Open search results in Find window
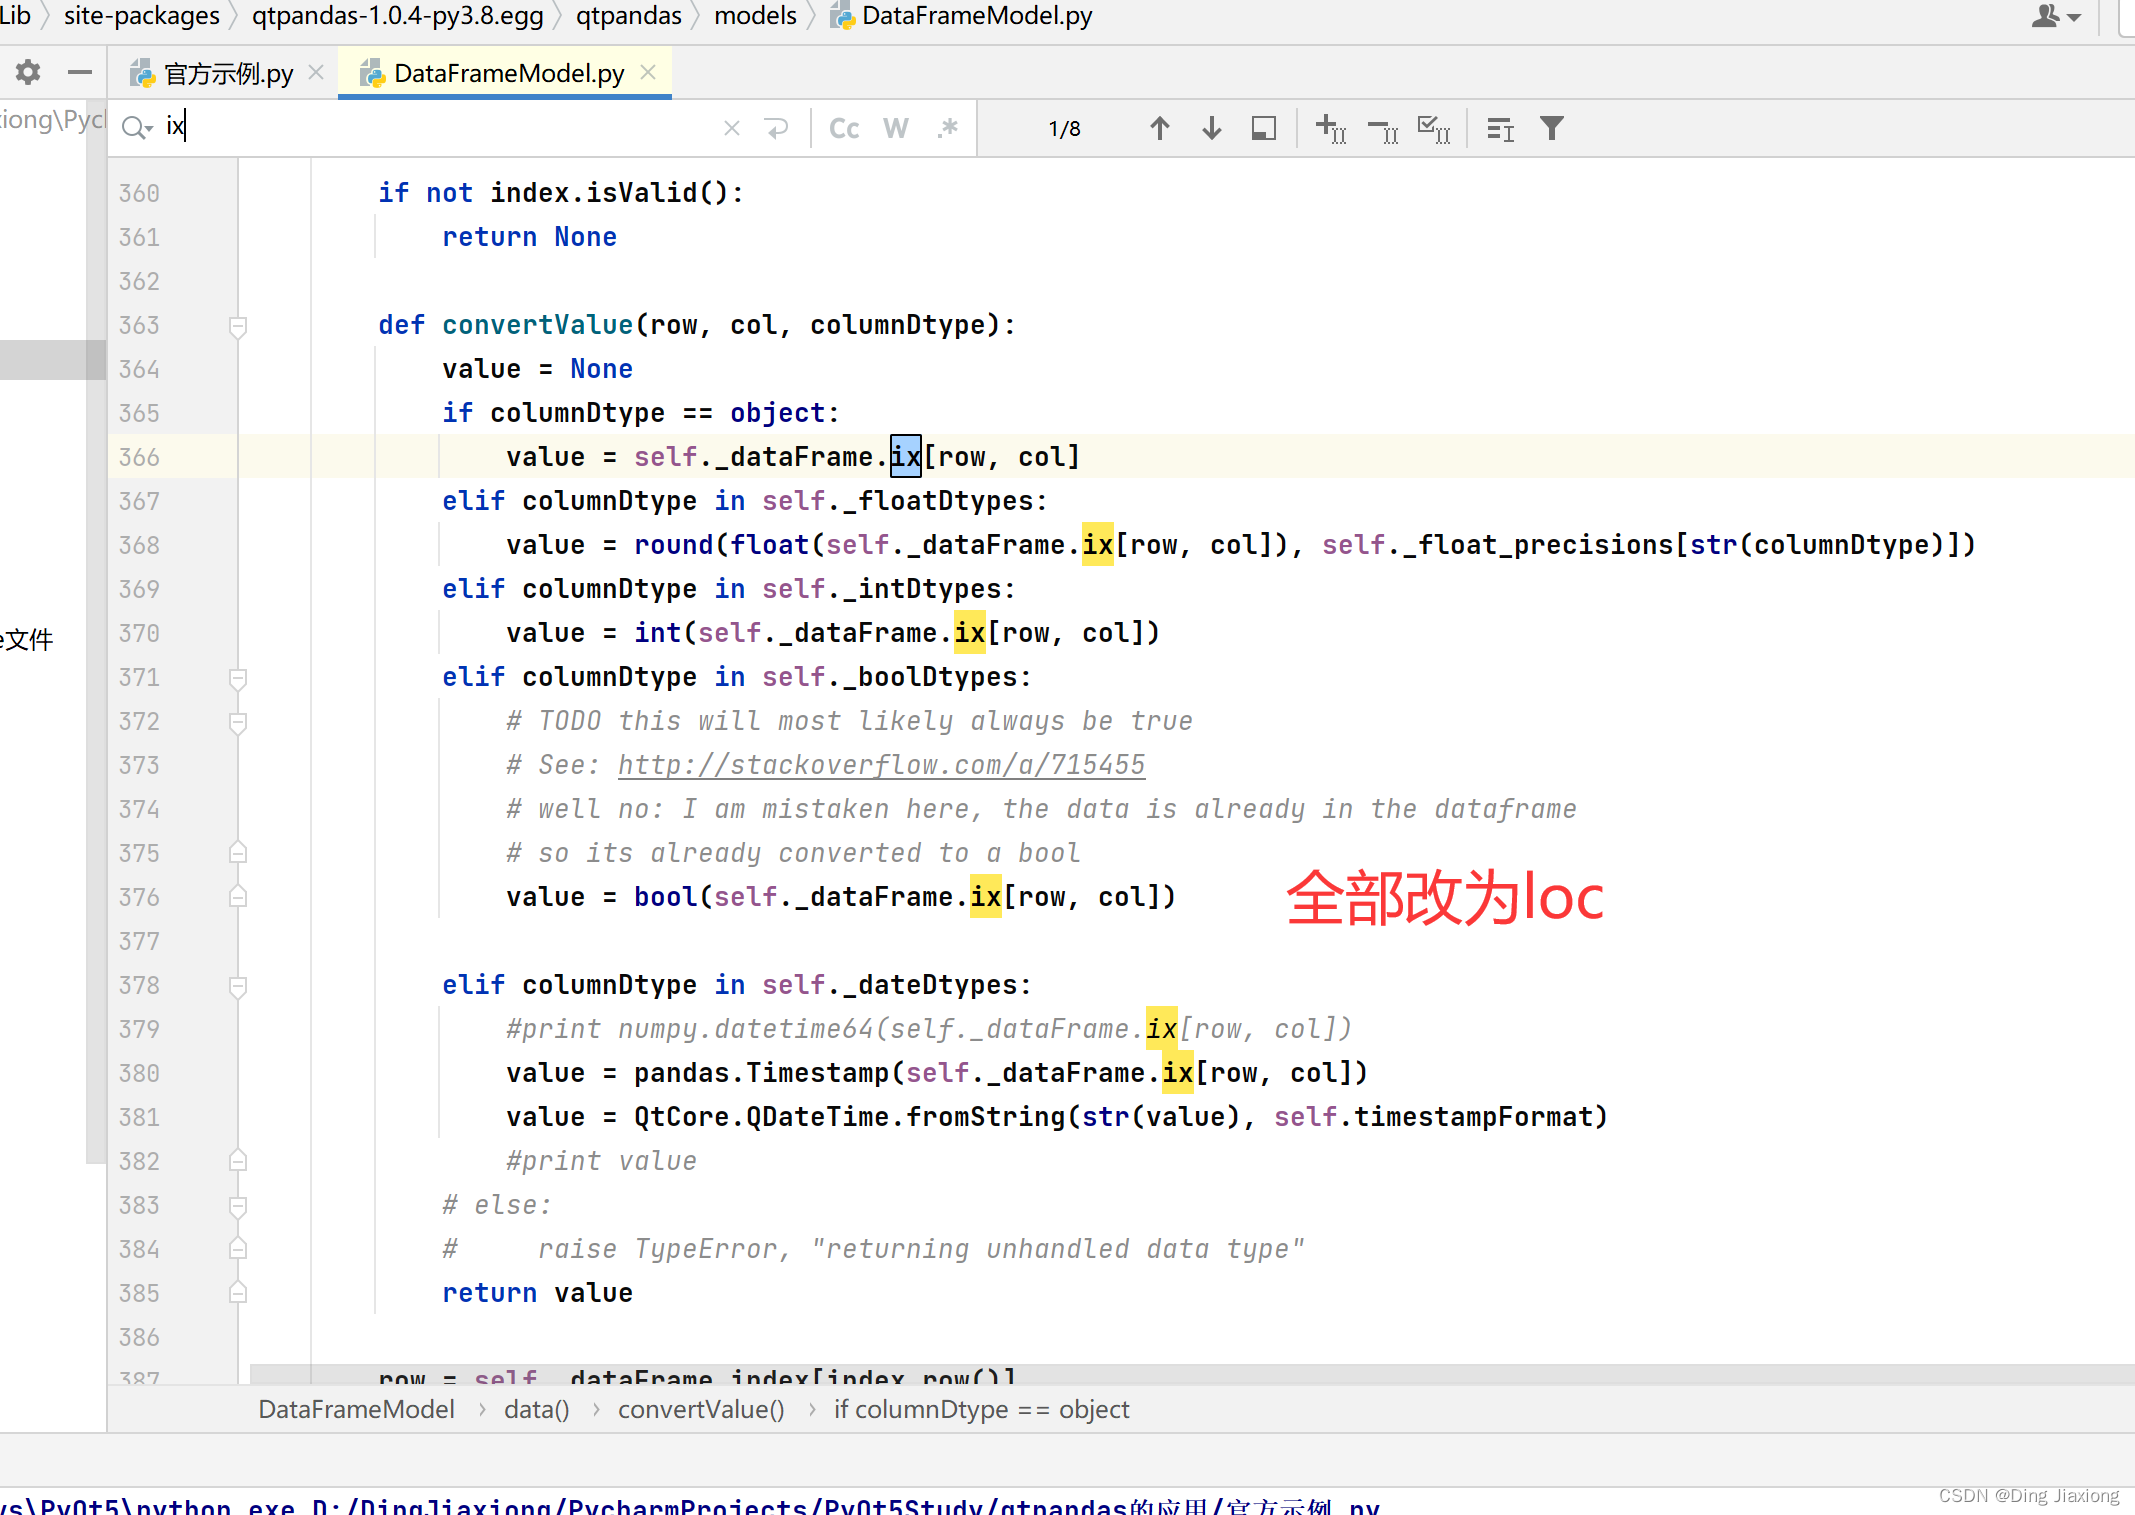The width and height of the screenshot is (2135, 1515). [x=1500, y=128]
